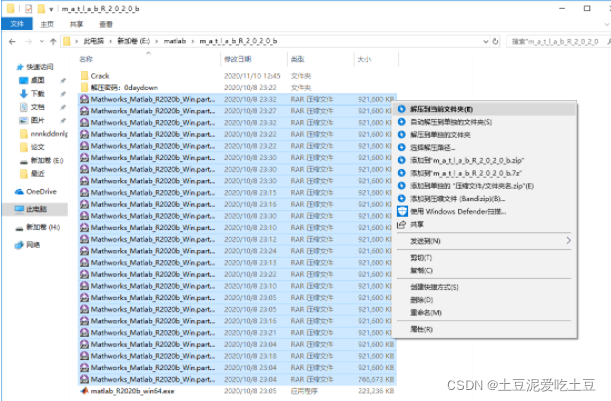The height and width of the screenshot is (401, 611).
Task: Click Windows Defender scan menu entry
Action: click(x=485, y=212)
